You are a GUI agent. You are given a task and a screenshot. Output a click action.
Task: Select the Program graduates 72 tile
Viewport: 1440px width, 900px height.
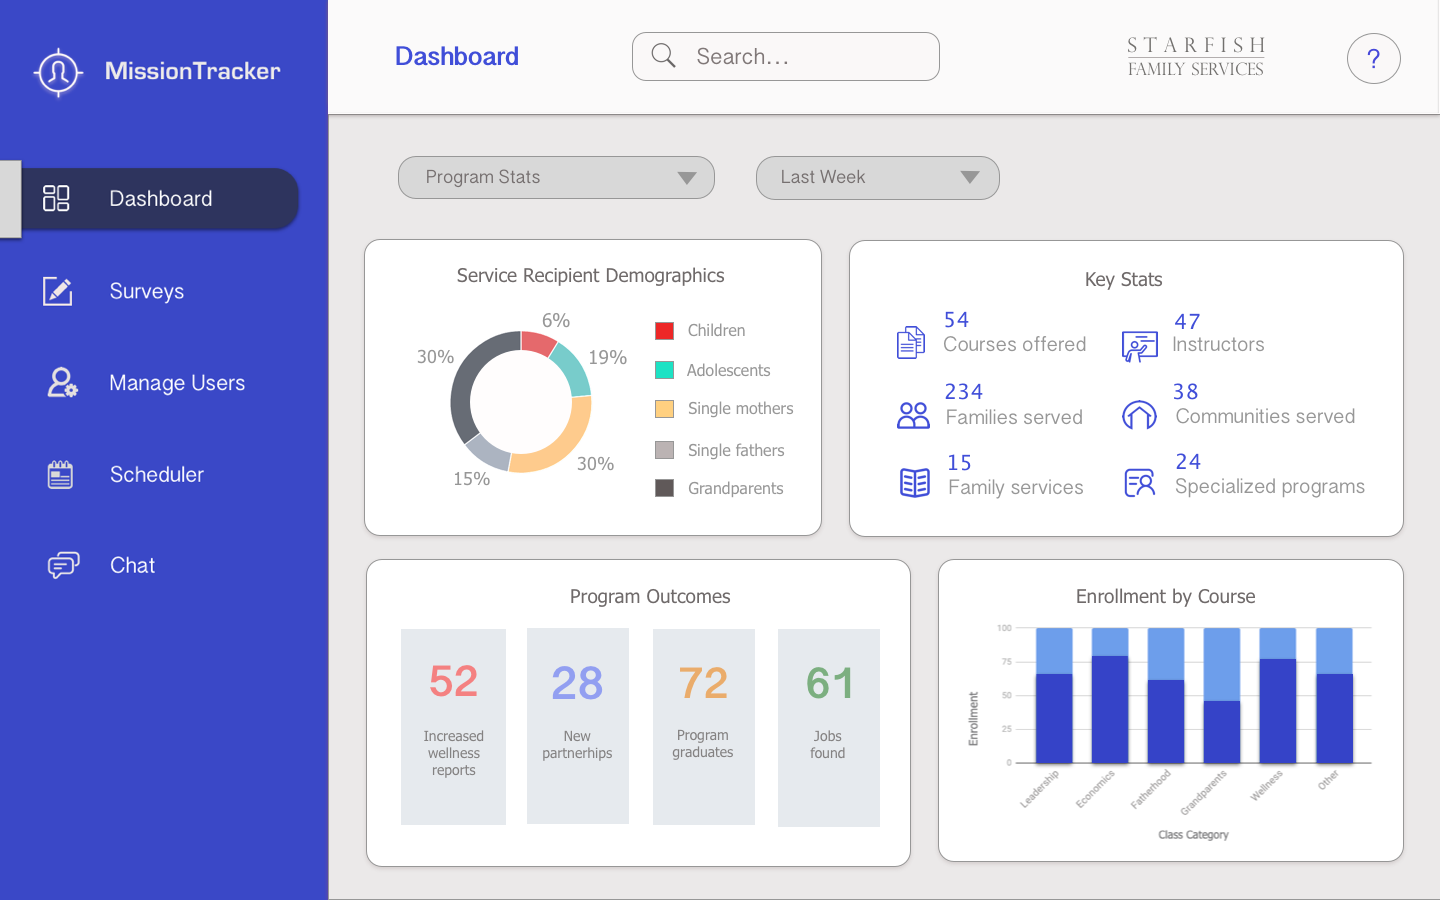pos(703,726)
